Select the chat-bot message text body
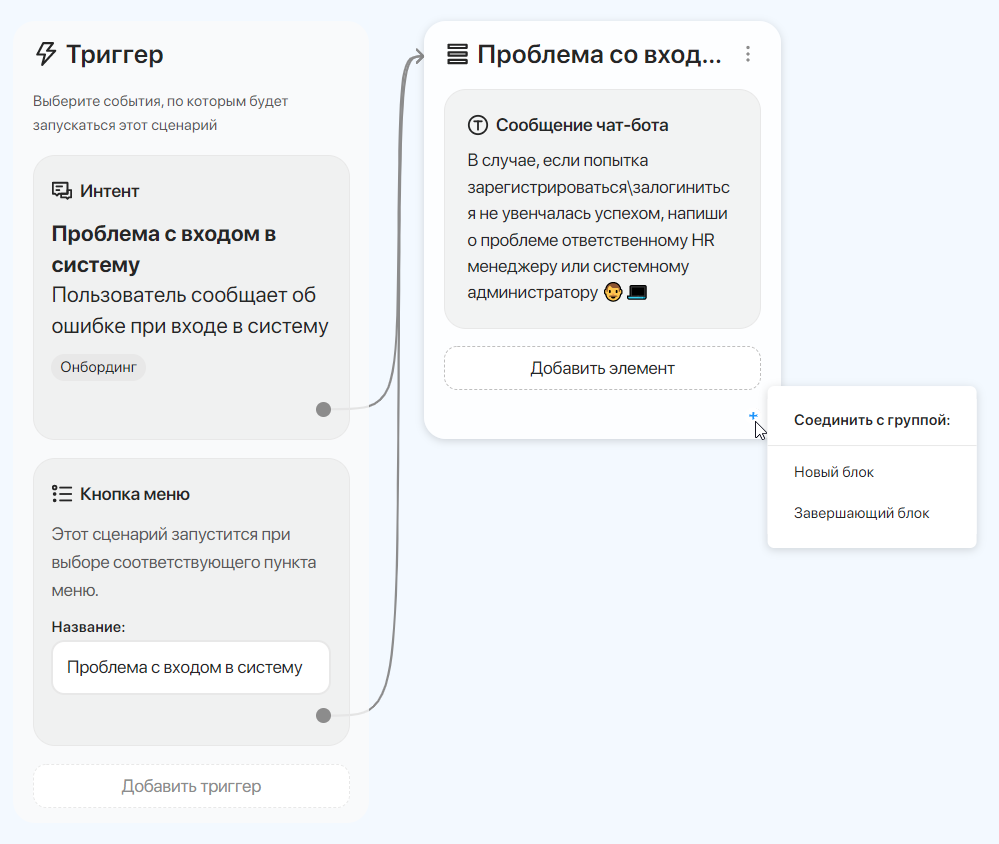999x844 pixels. tap(598, 227)
